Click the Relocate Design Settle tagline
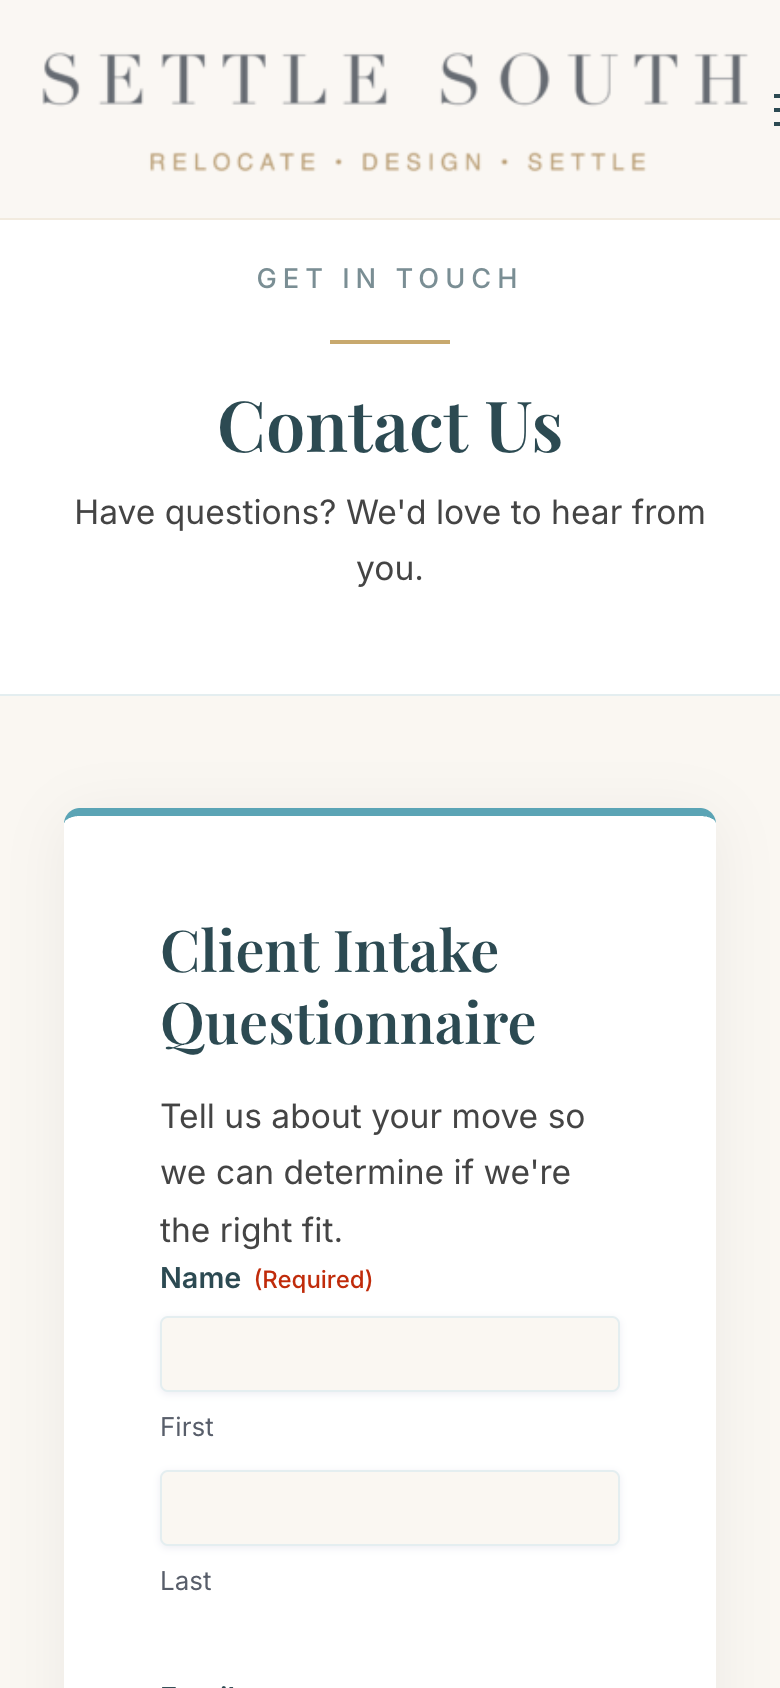This screenshot has width=780, height=1688. click(x=398, y=162)
